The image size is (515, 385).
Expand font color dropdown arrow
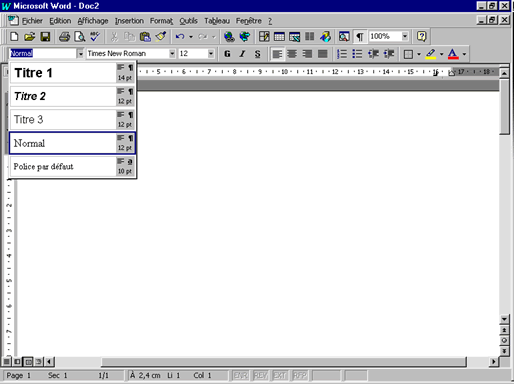click(x=464, y=54)
